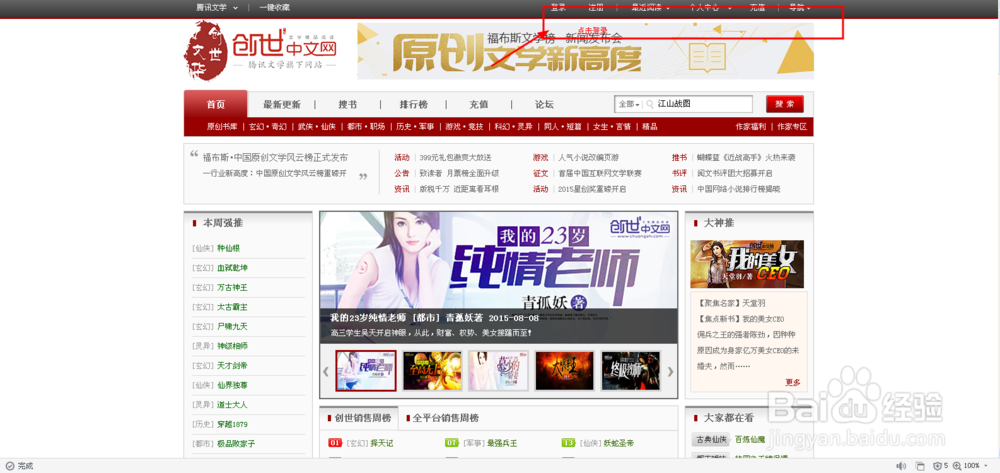
Task: Open the 种仙根 book link
Action: pyautogui.click(x=228, y=248)
